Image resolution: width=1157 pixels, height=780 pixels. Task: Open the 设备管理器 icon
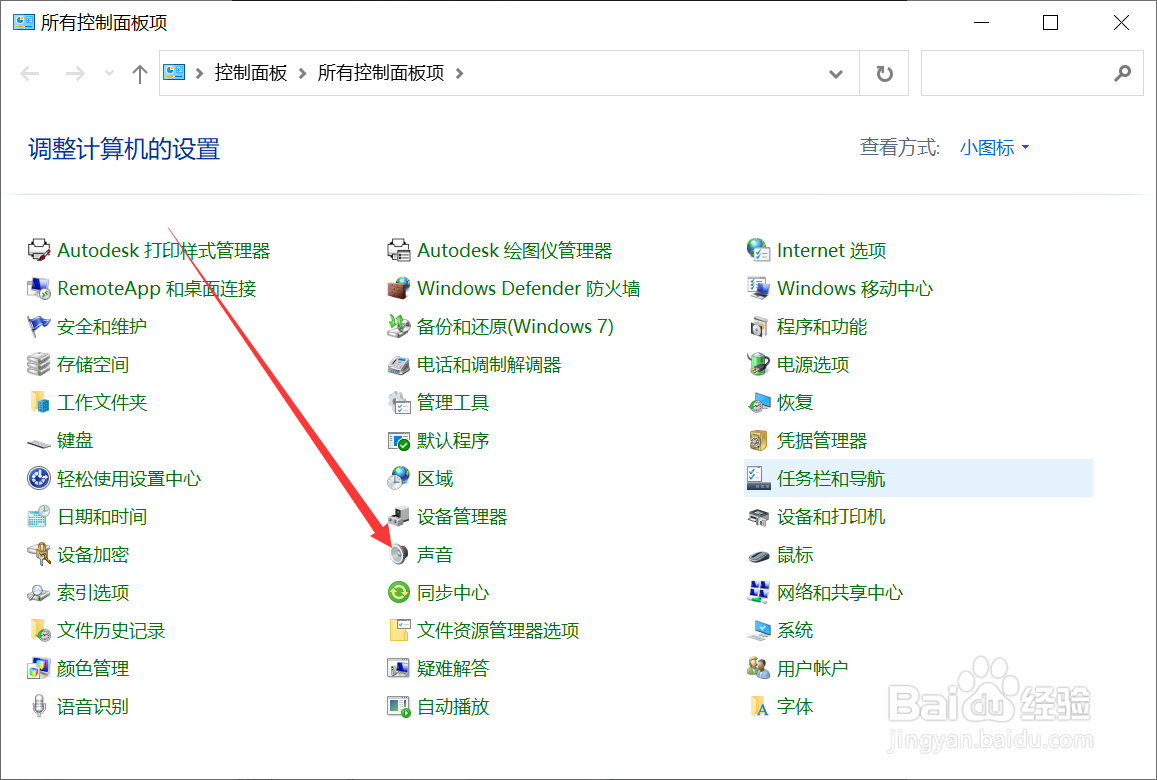click(x=398, y=517)
